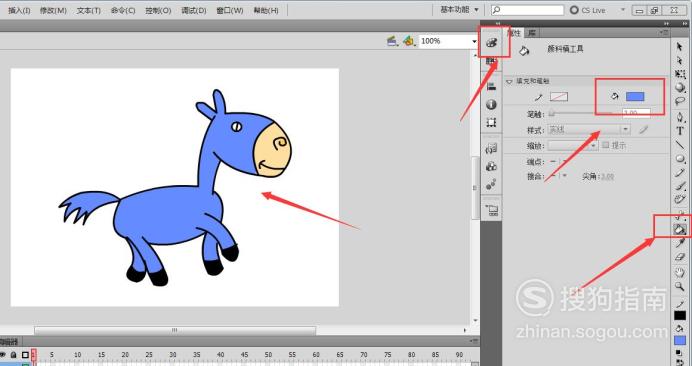692x366 pixels.
Task: Open the 文本(T) menu
Action: (89, 10)
